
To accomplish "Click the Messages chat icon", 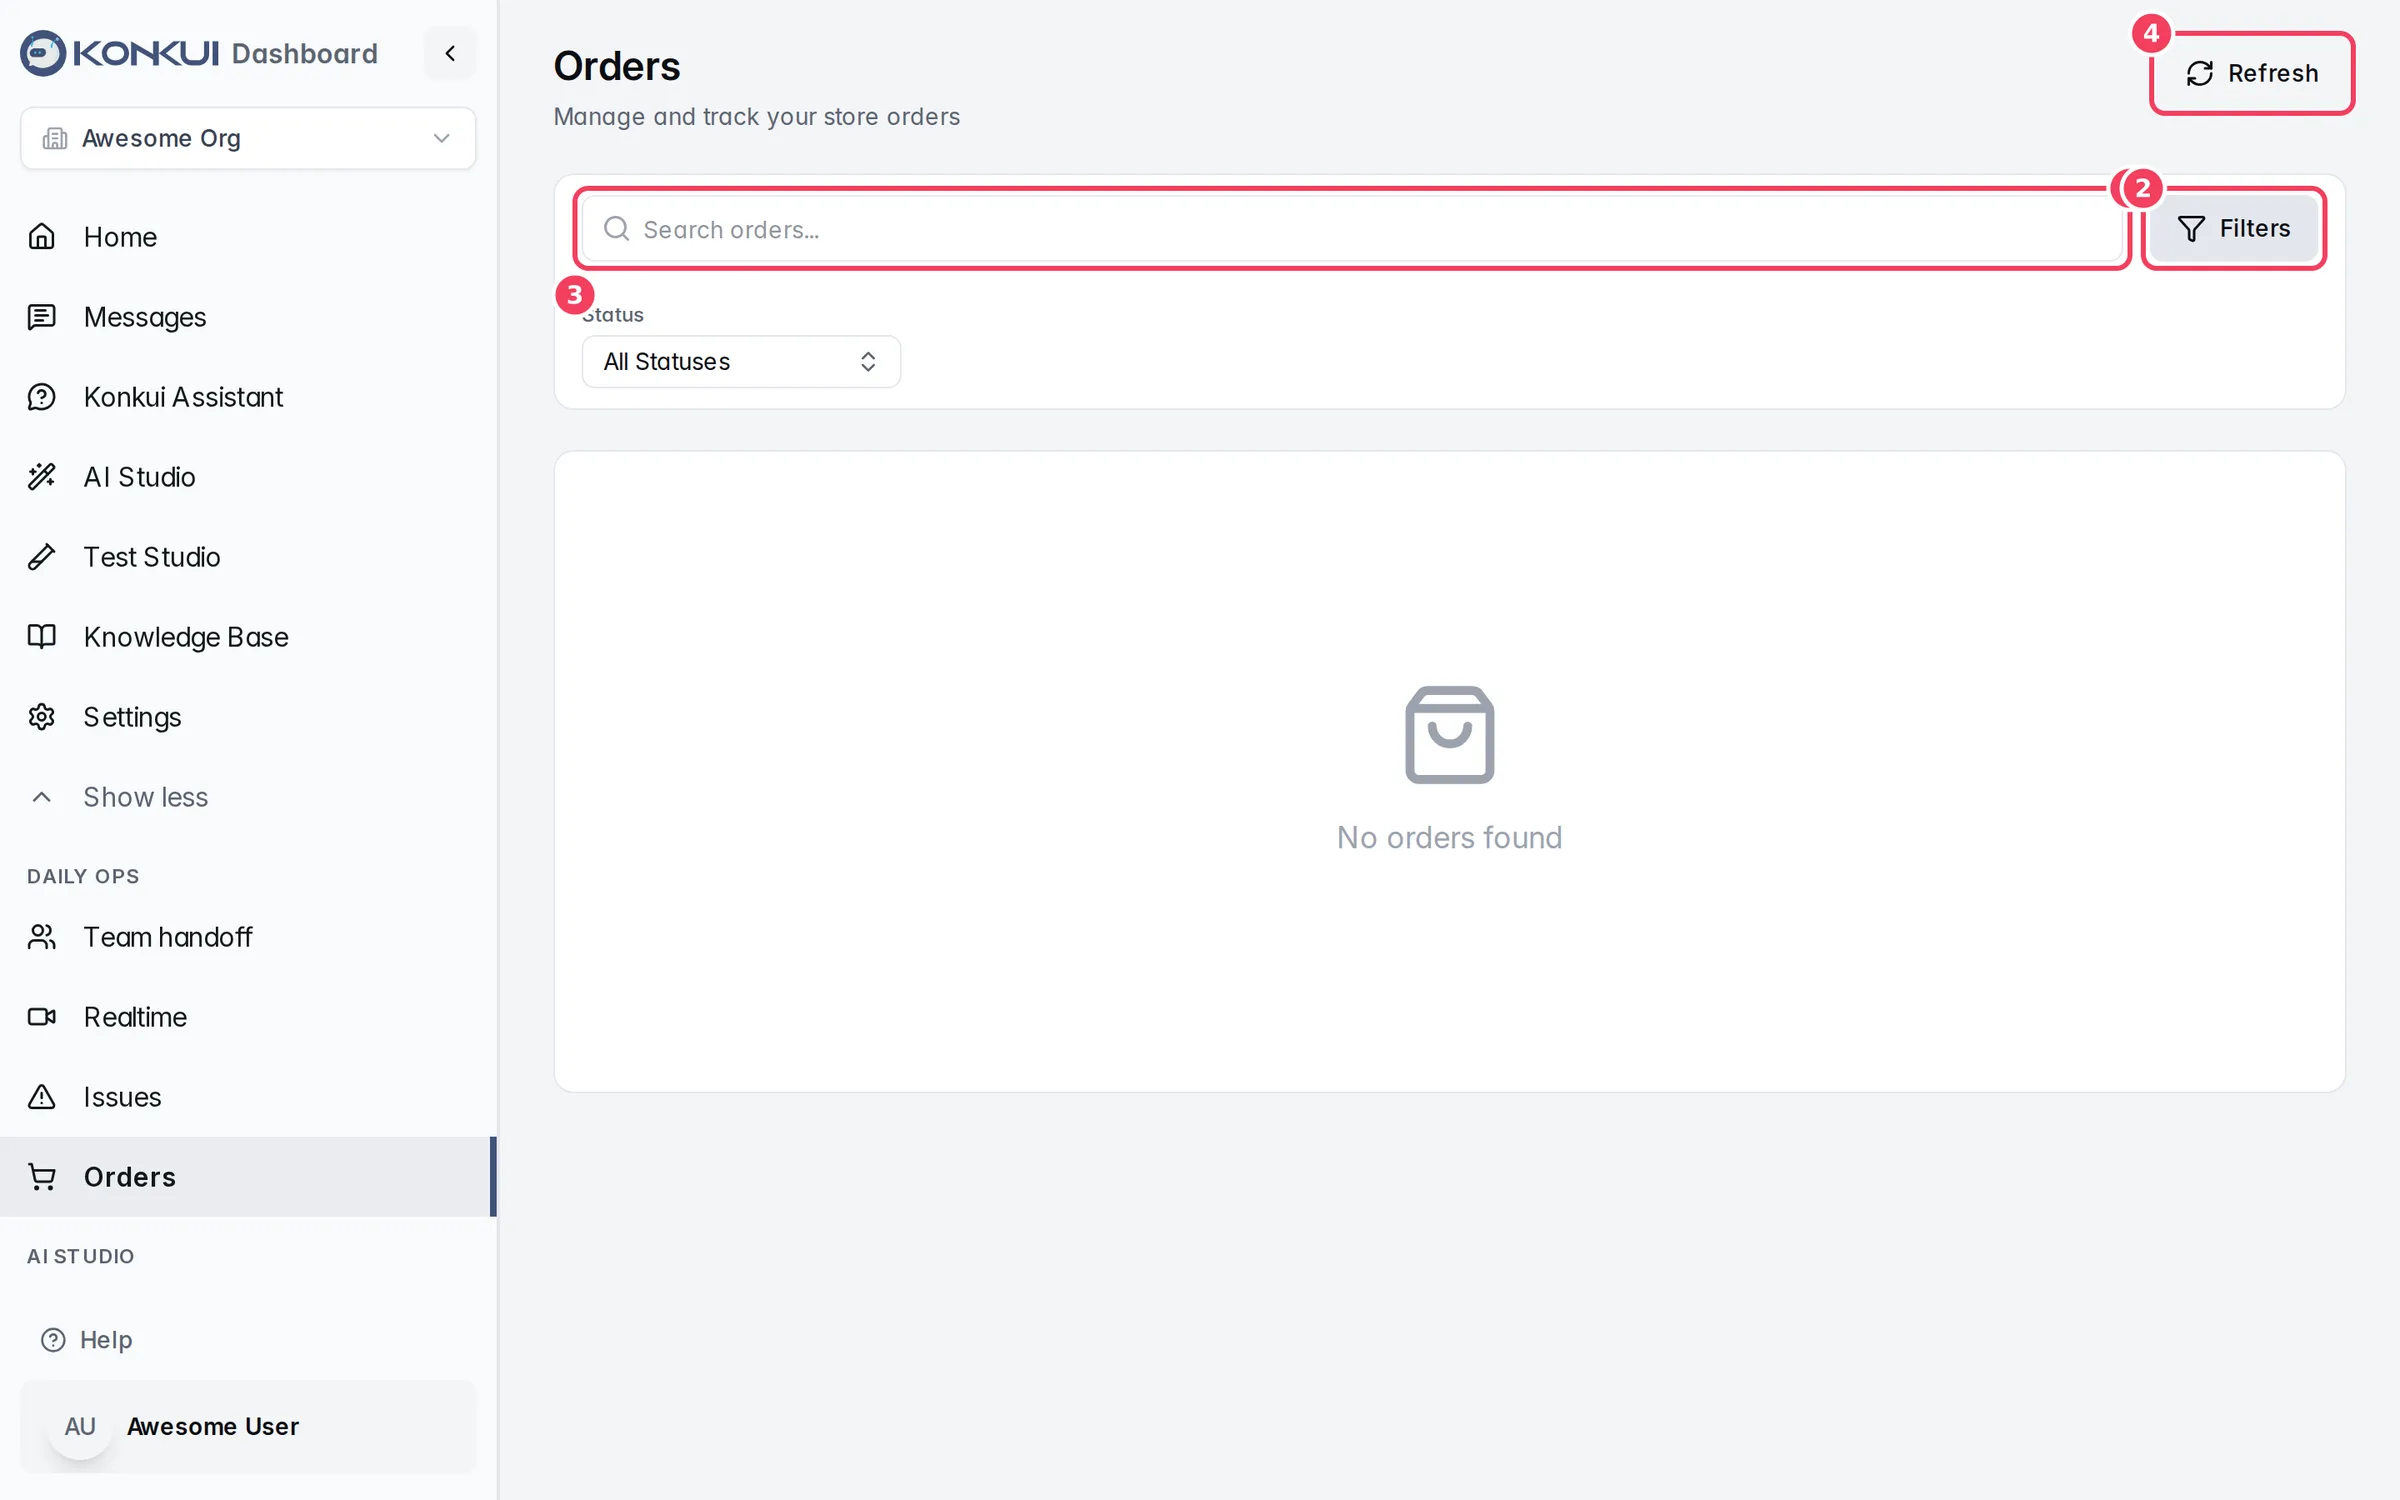I will (x=42, y=317).
